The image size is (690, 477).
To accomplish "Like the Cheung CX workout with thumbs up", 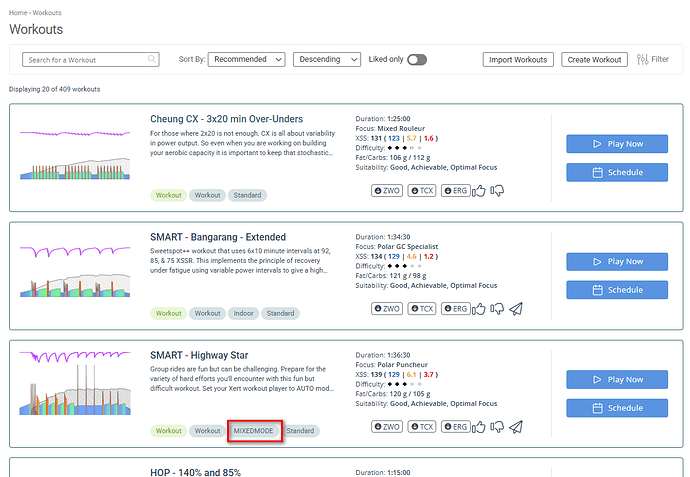I will point(481,190).
